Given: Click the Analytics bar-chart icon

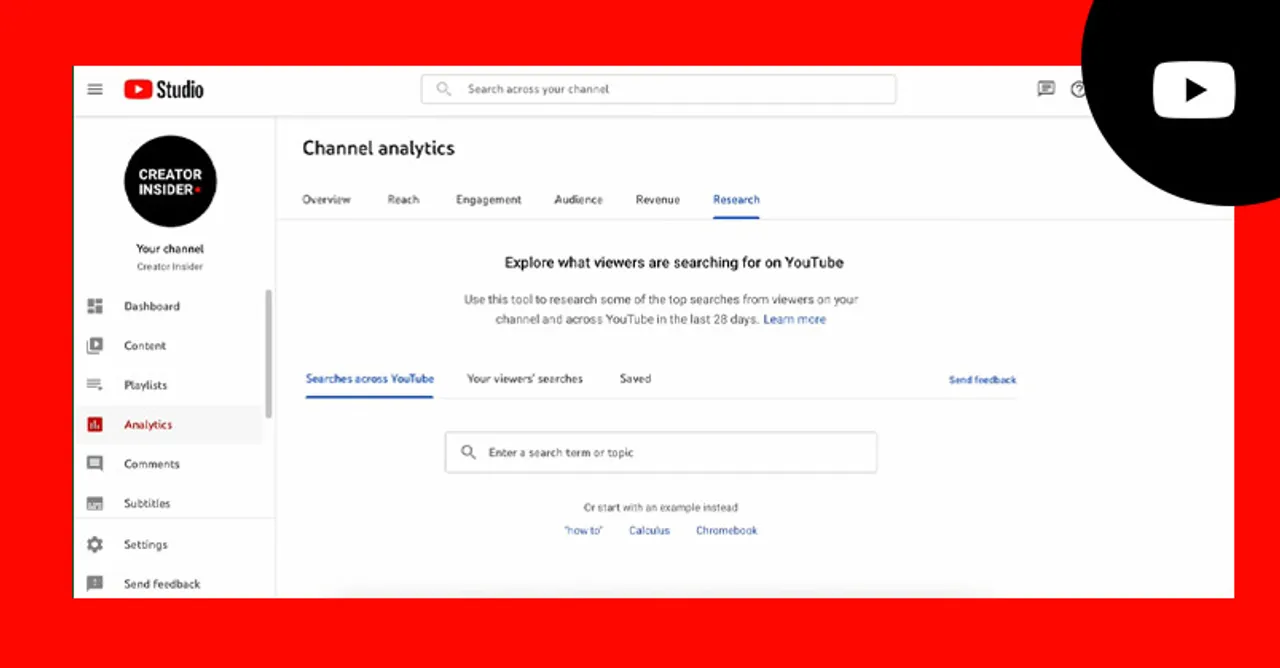Looking at the screenshot, I should 95,425.
